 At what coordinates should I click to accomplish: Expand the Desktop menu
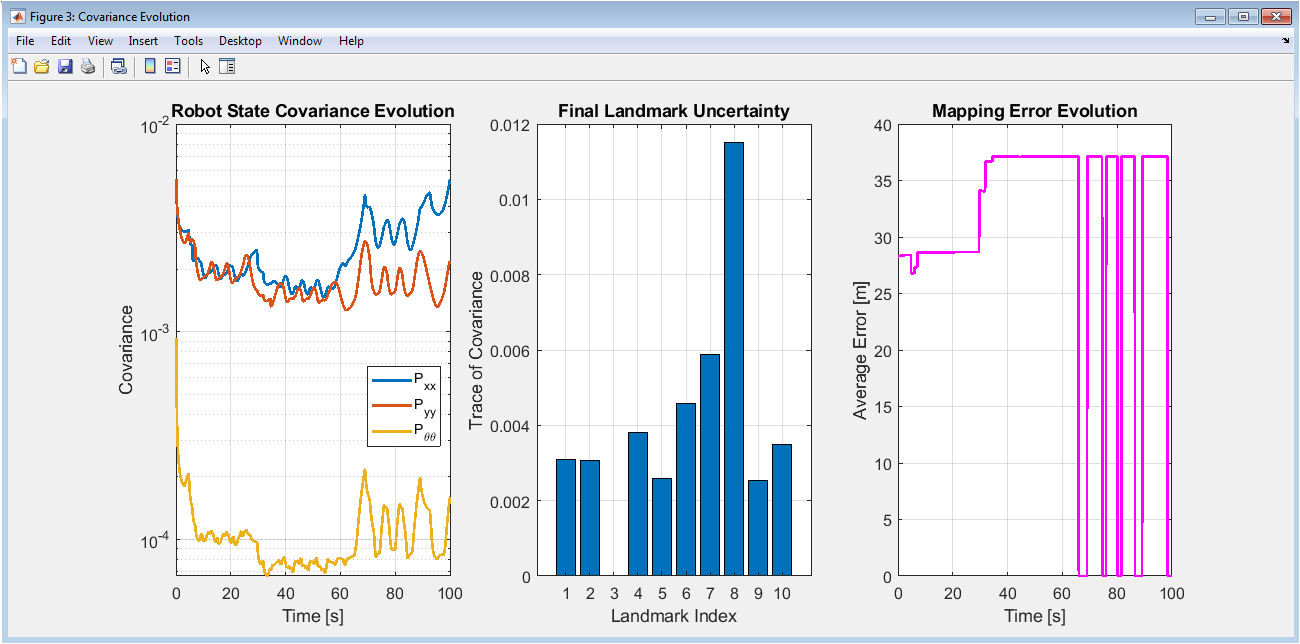click(240, 41)
